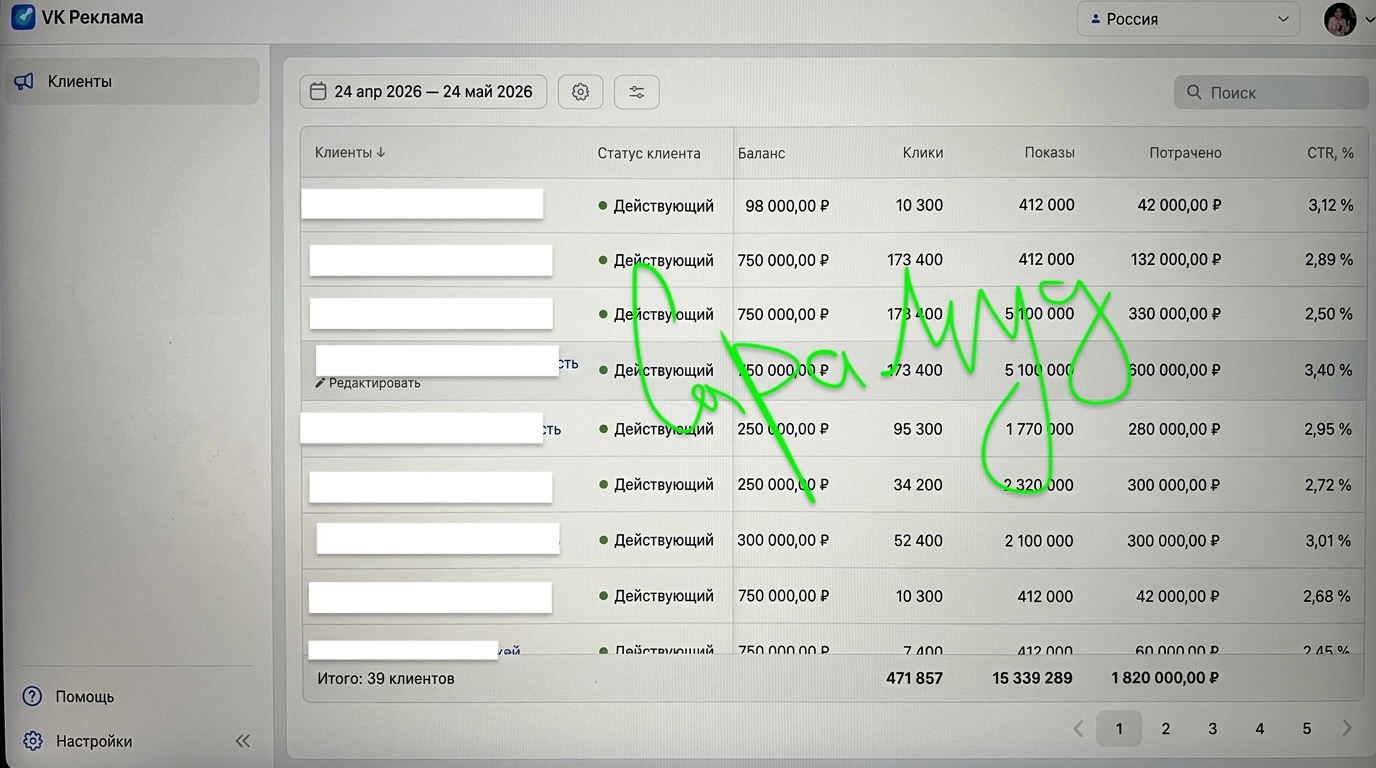The image size is (1376, 768).
Task: Click the Помощь question mark icon
Action: [x=33, y=696]
